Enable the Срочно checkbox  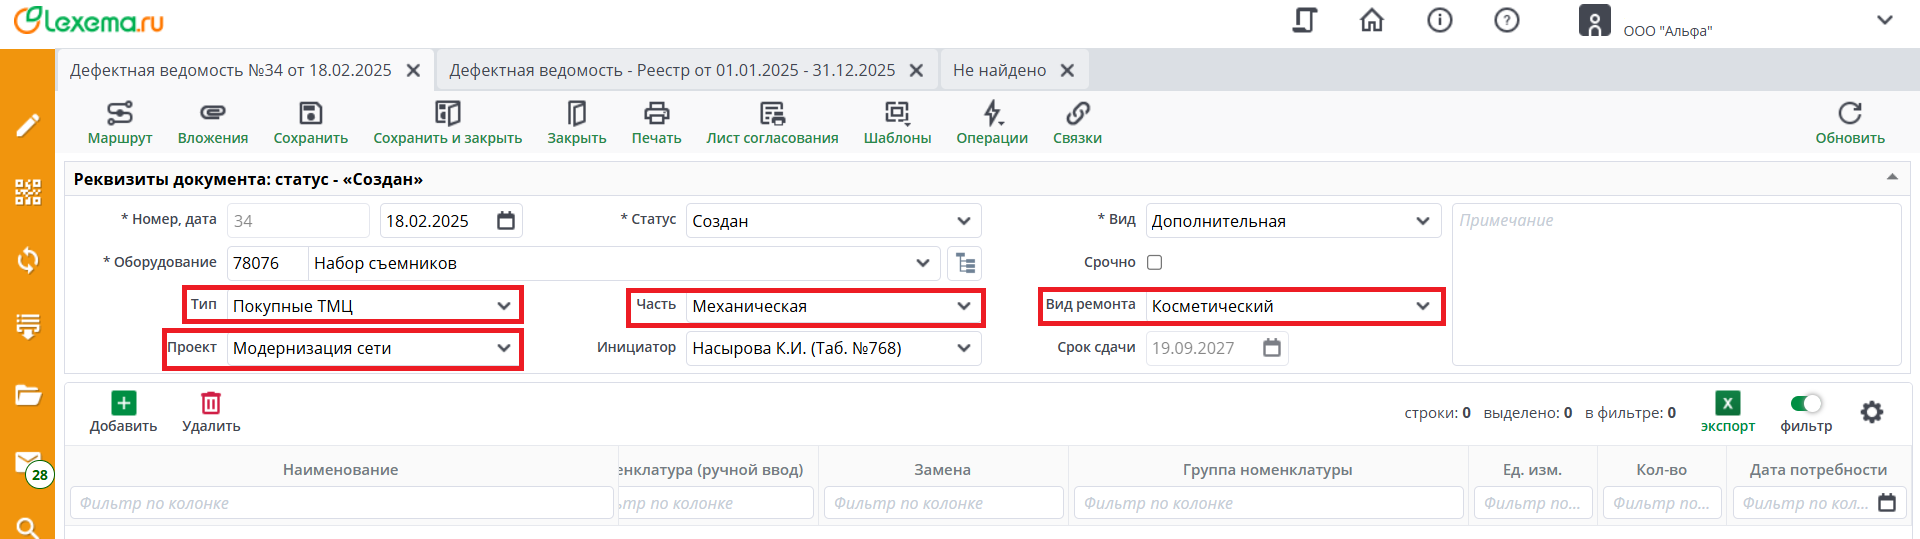point(1154,262)
